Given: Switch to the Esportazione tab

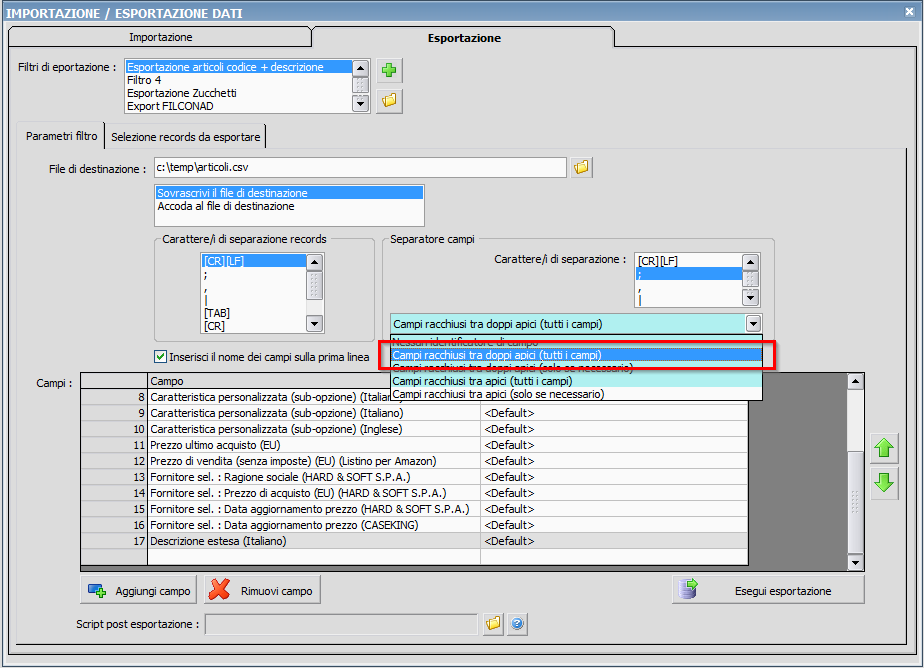Looking at the screenshot, I should tap(464, 38).
